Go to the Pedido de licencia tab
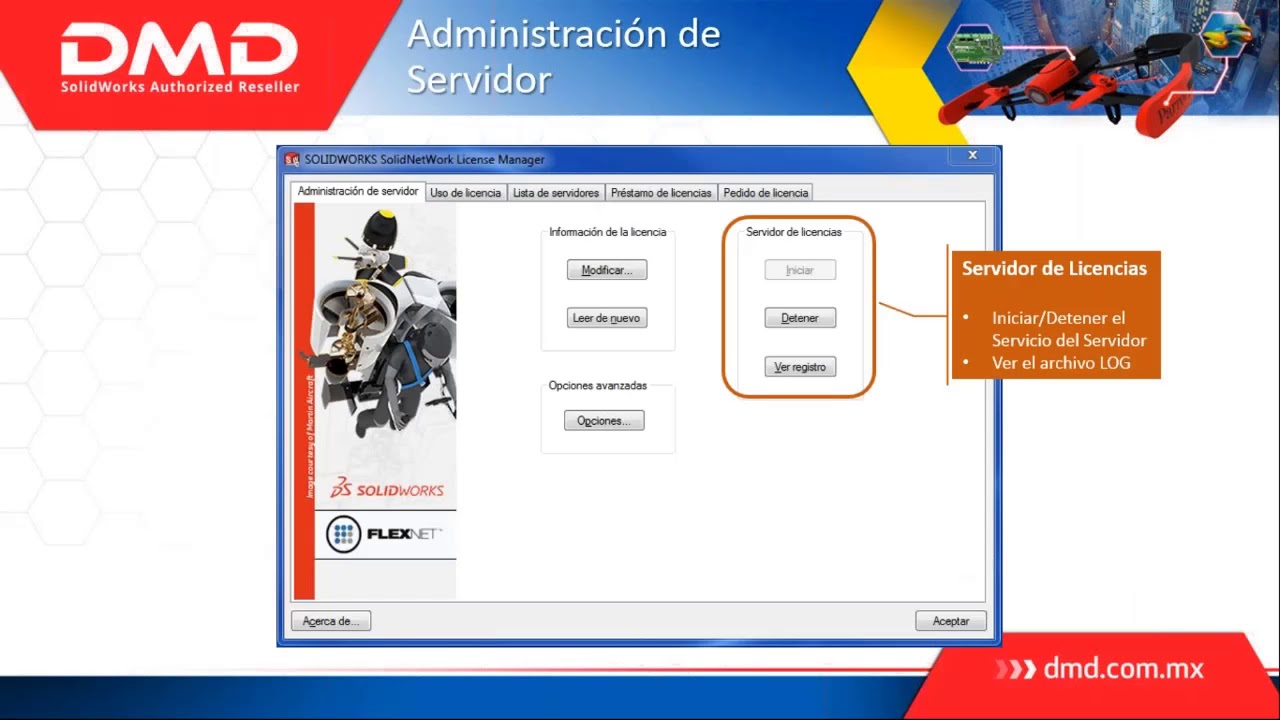The width and height of the screenshot is (1280, 720). click(765, 193)
